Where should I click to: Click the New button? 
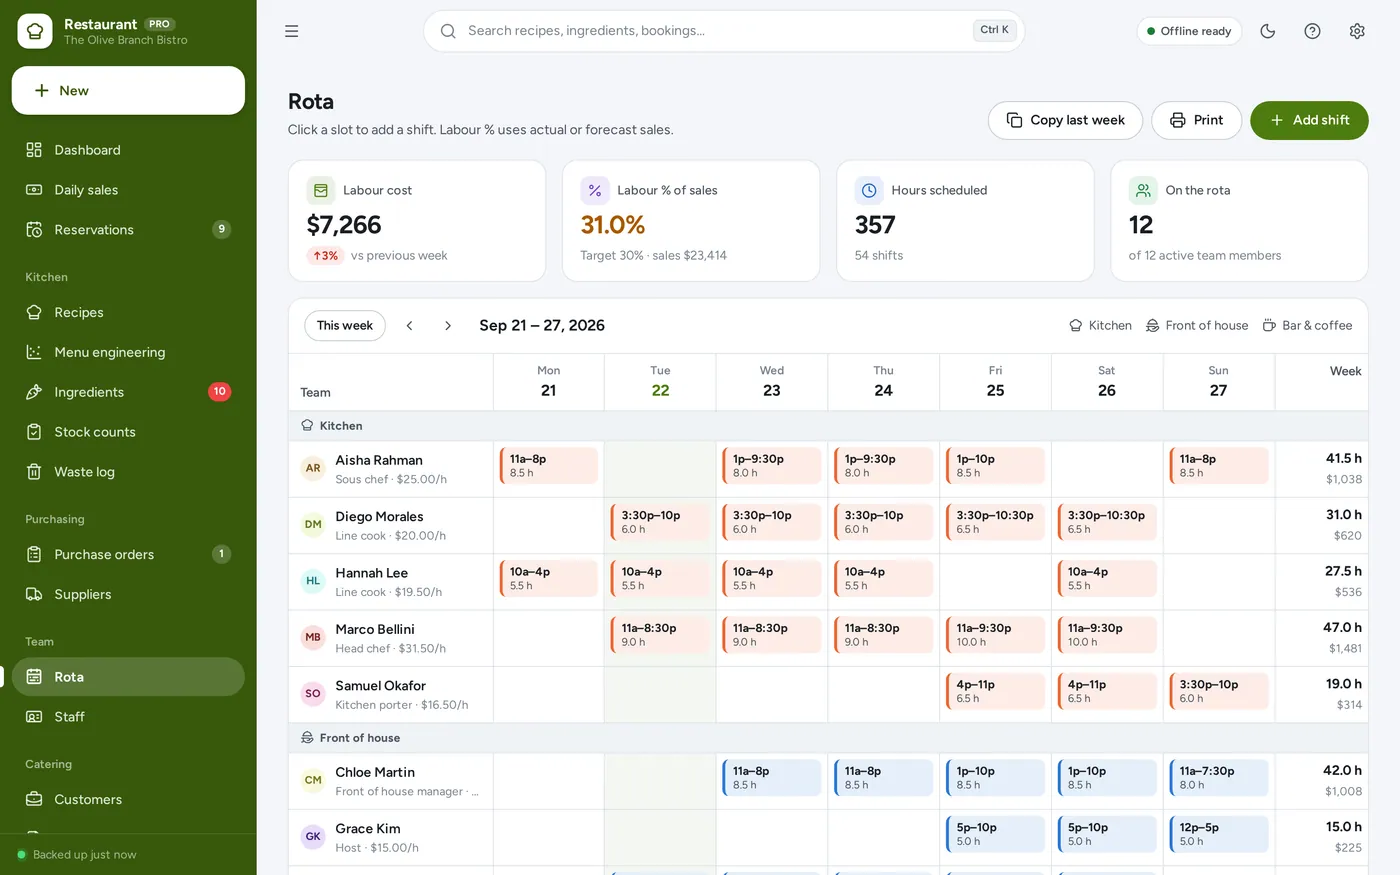pos(128,91)
